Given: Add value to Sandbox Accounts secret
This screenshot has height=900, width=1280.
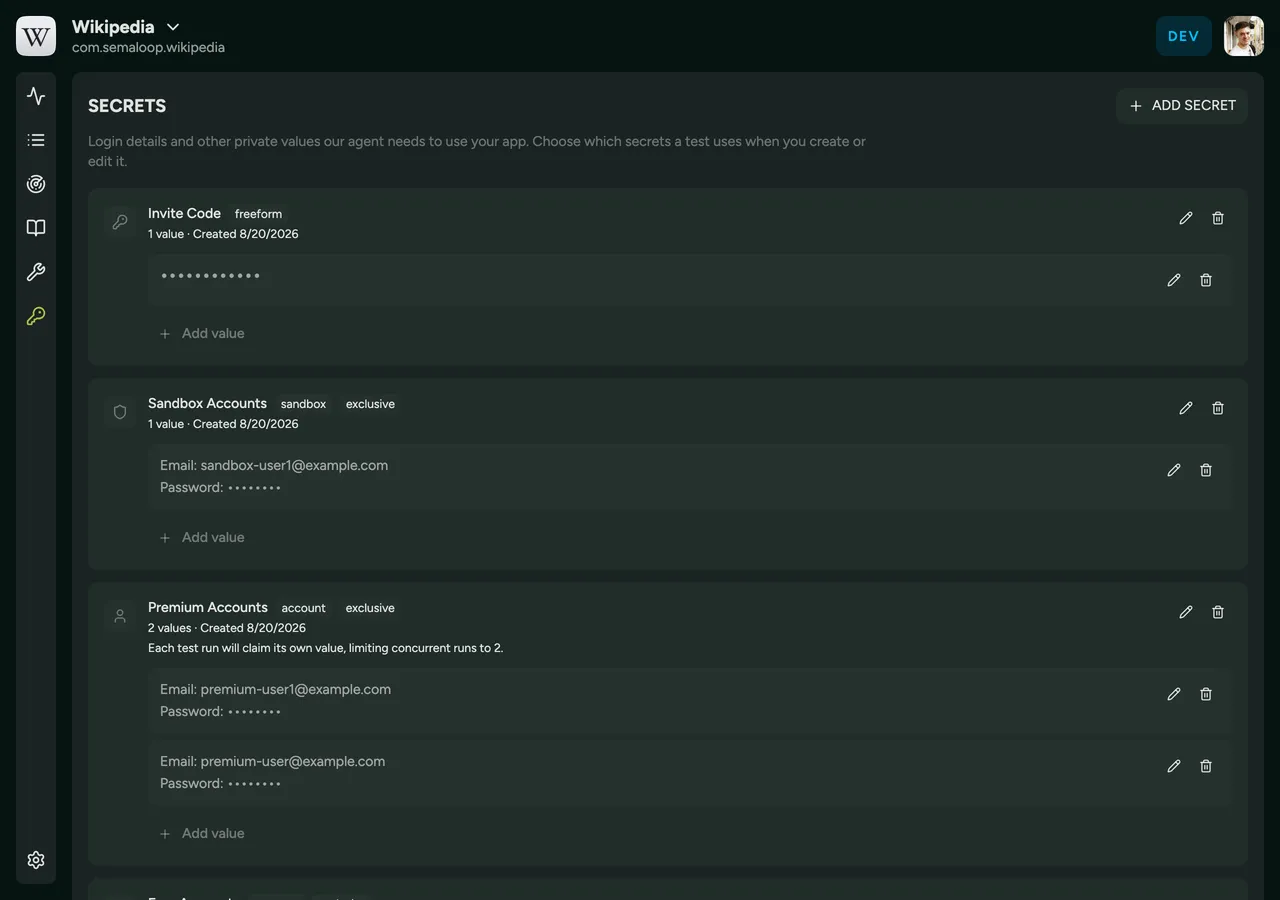Looking at the screenshot, I should tap(202, 537).
